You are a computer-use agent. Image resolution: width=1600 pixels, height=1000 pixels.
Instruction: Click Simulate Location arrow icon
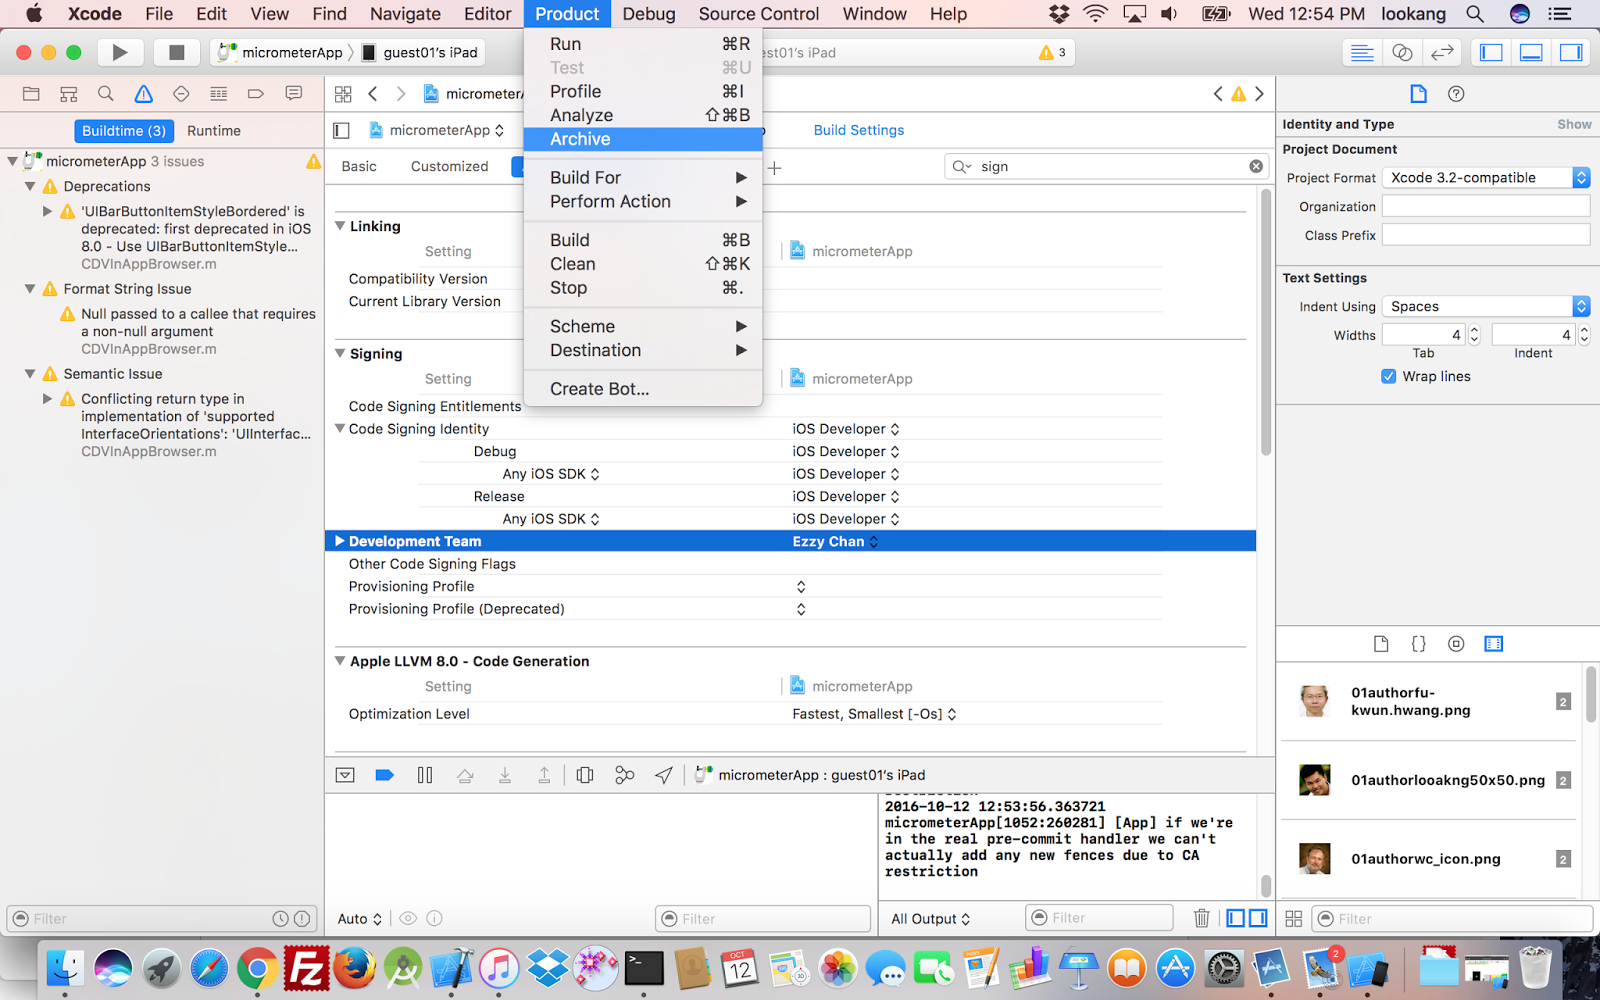click(x=664, y=775)
